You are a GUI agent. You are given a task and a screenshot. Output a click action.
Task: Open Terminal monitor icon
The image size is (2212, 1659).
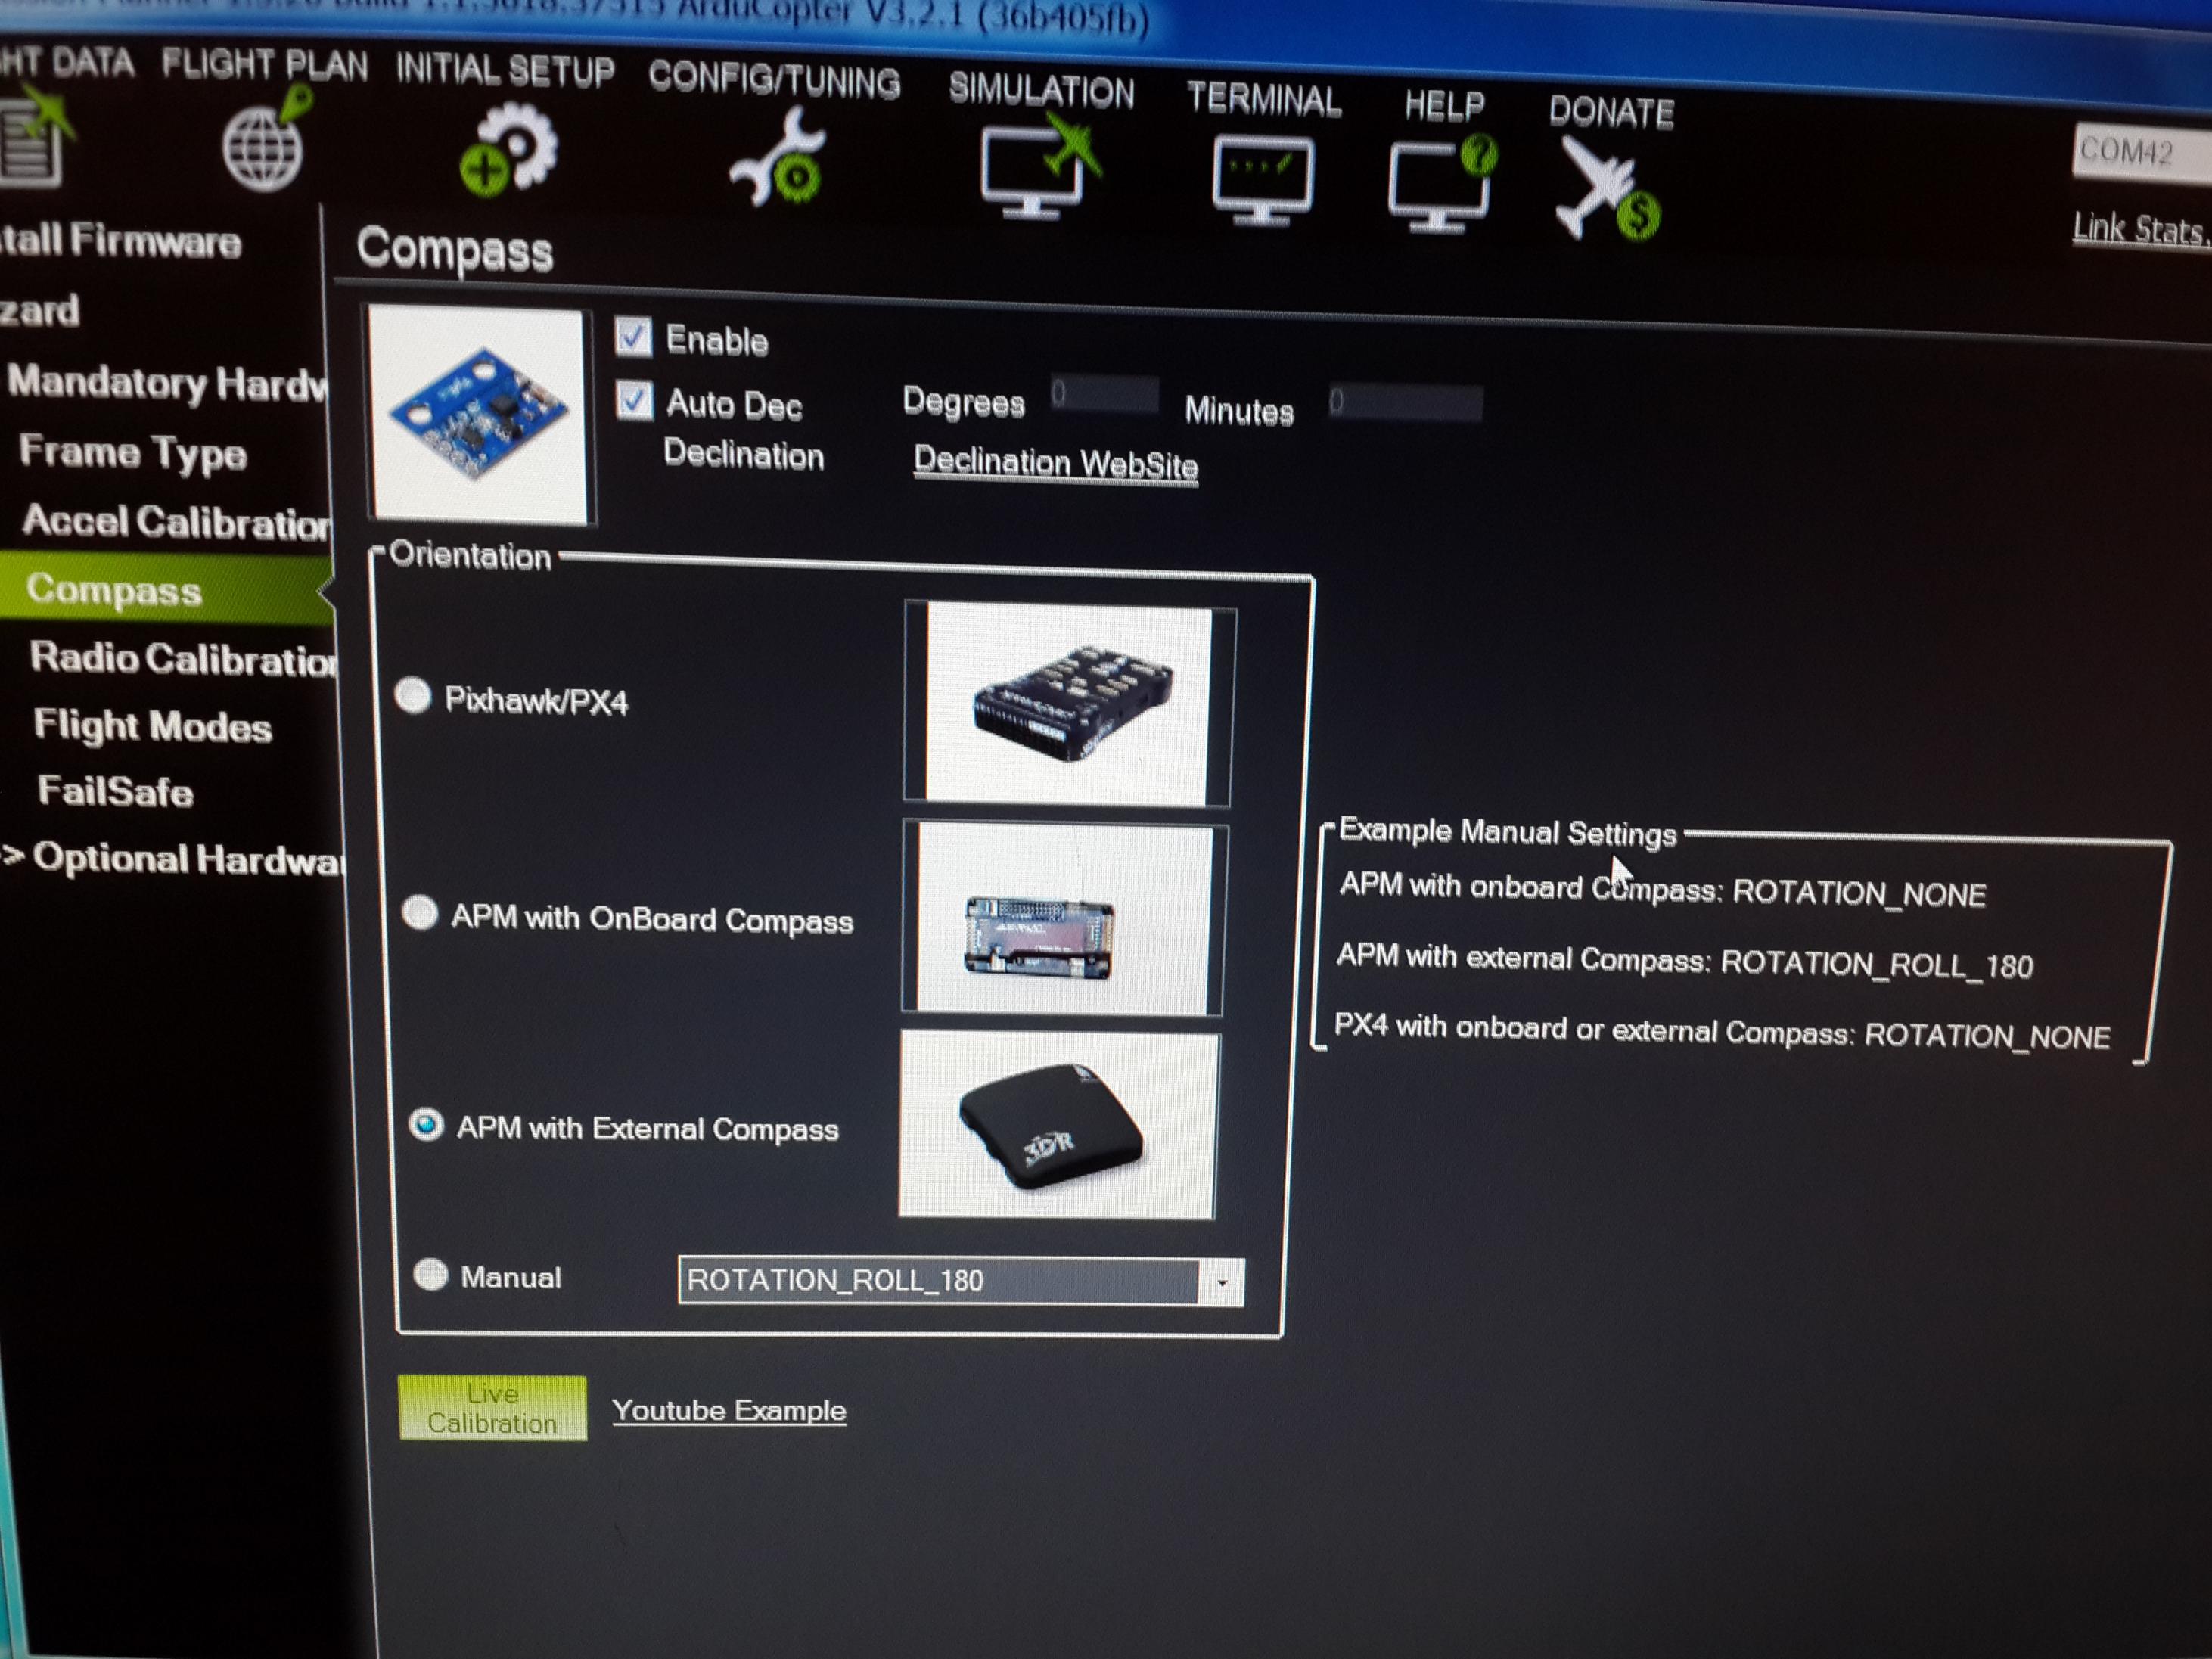point(1262,180)
